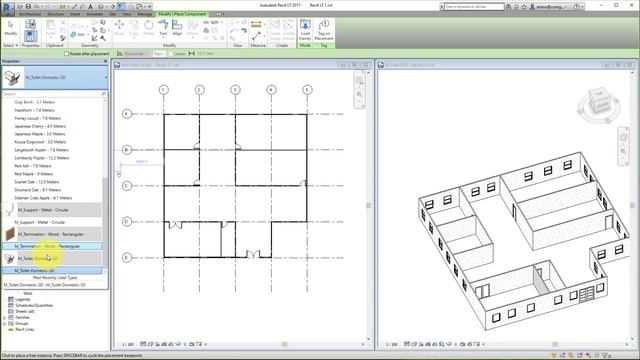Image resolution: width=640 pixels, height=360 pixels.
Task: Open the Annotate ribbon tab
Action: coord(95,14)
